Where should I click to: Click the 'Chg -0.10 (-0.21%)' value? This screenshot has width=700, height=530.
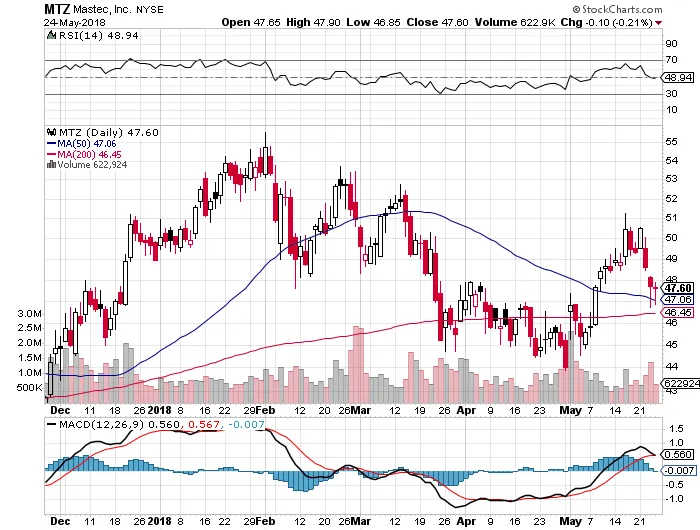click(607, 22)
